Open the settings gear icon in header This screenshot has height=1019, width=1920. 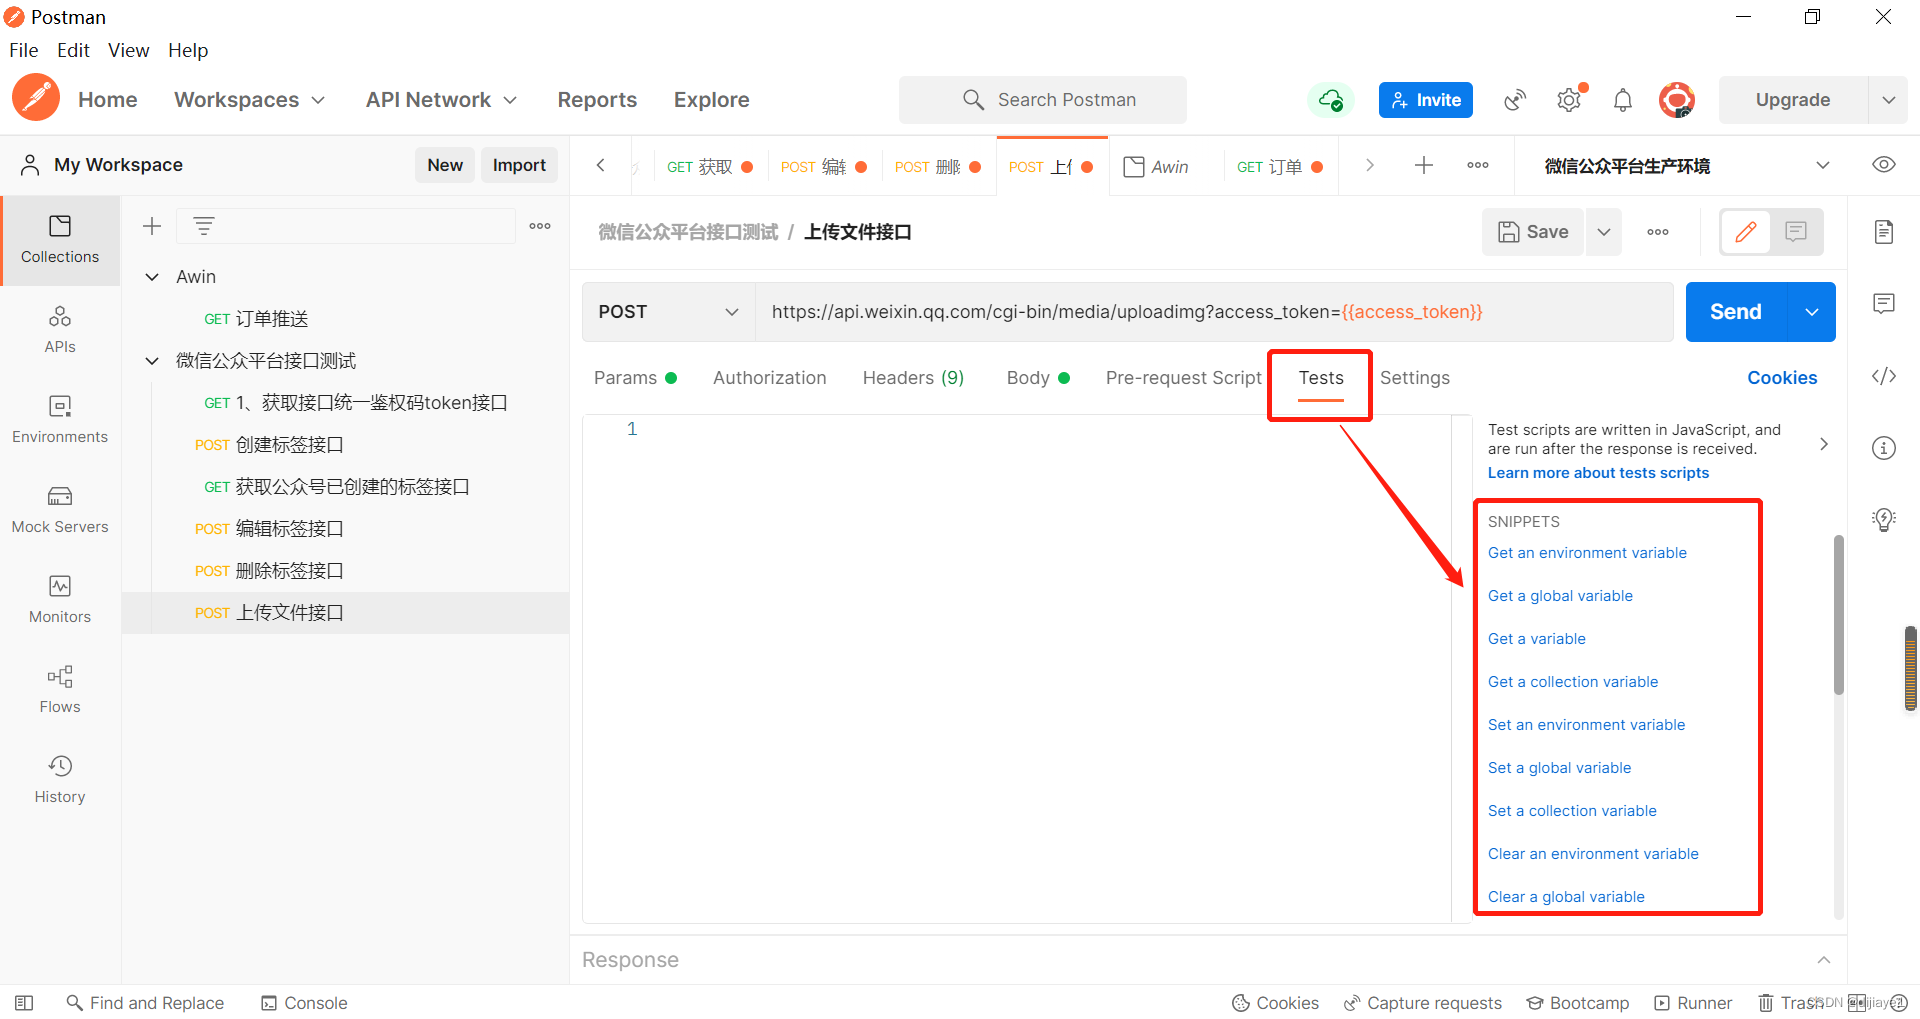tap(1569, 100)
